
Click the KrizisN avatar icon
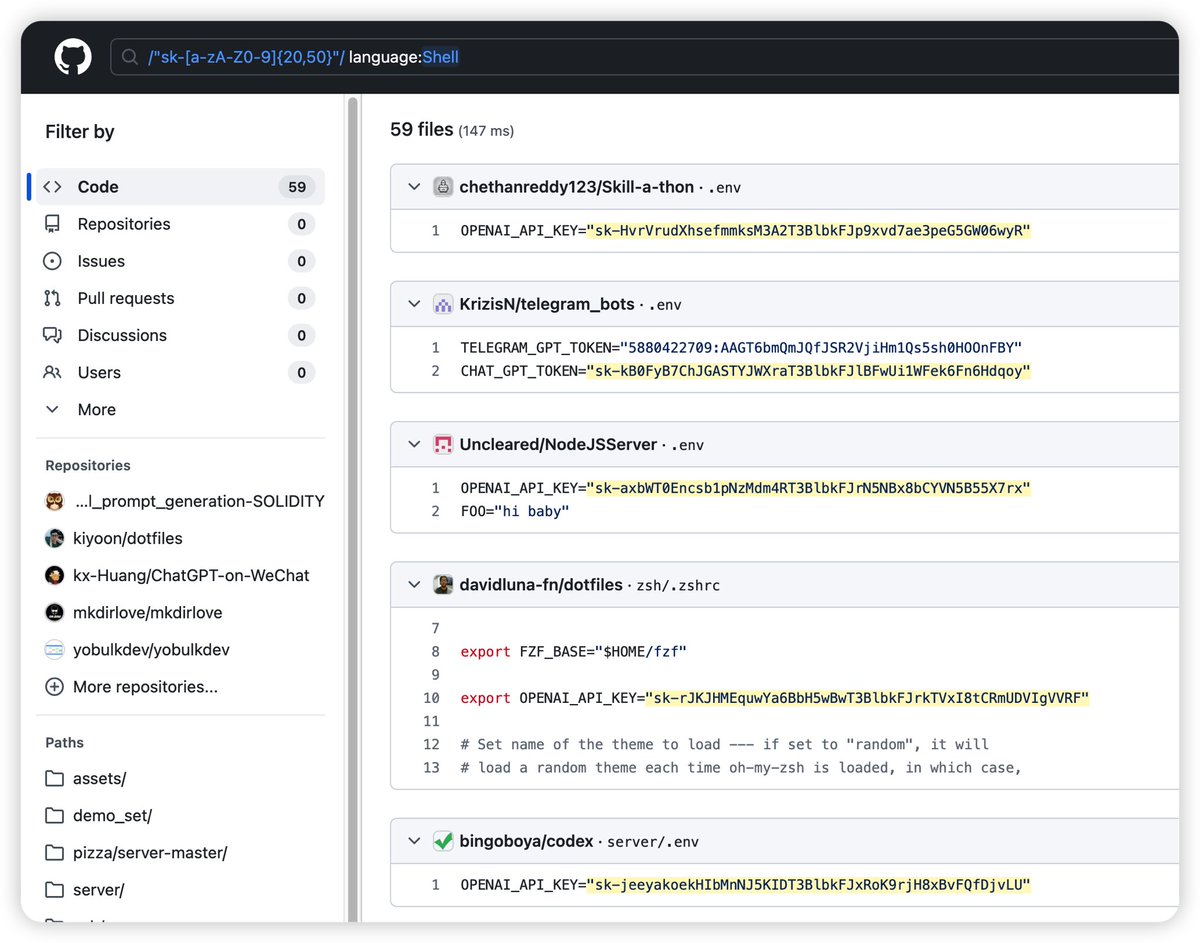click(443, 304)
